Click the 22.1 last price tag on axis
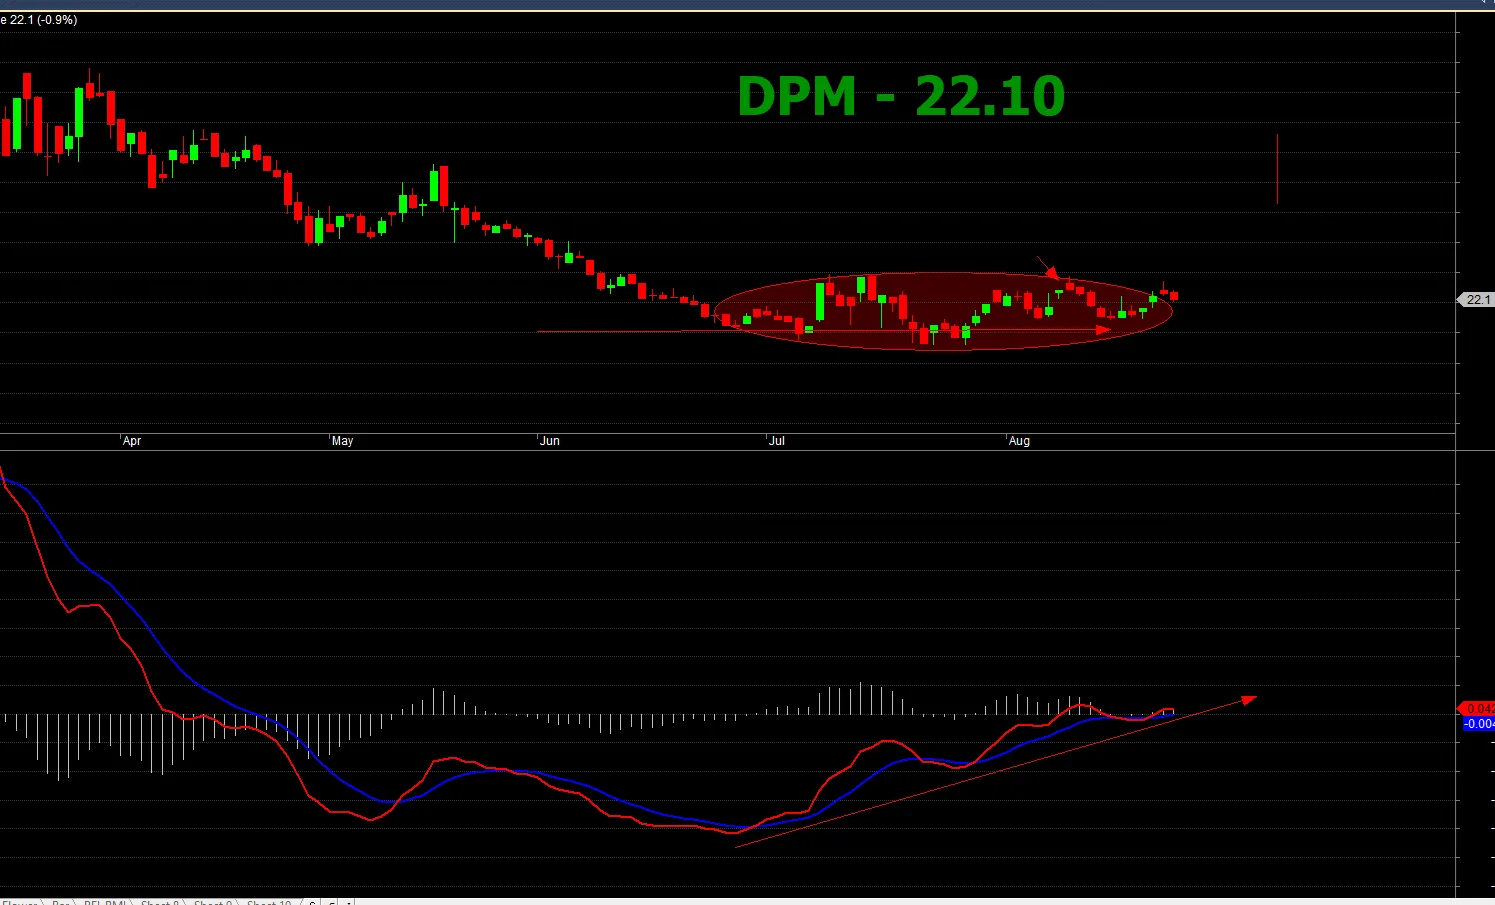The image size is (1495, 905). pyautogui.click(x=1476, y=300)
